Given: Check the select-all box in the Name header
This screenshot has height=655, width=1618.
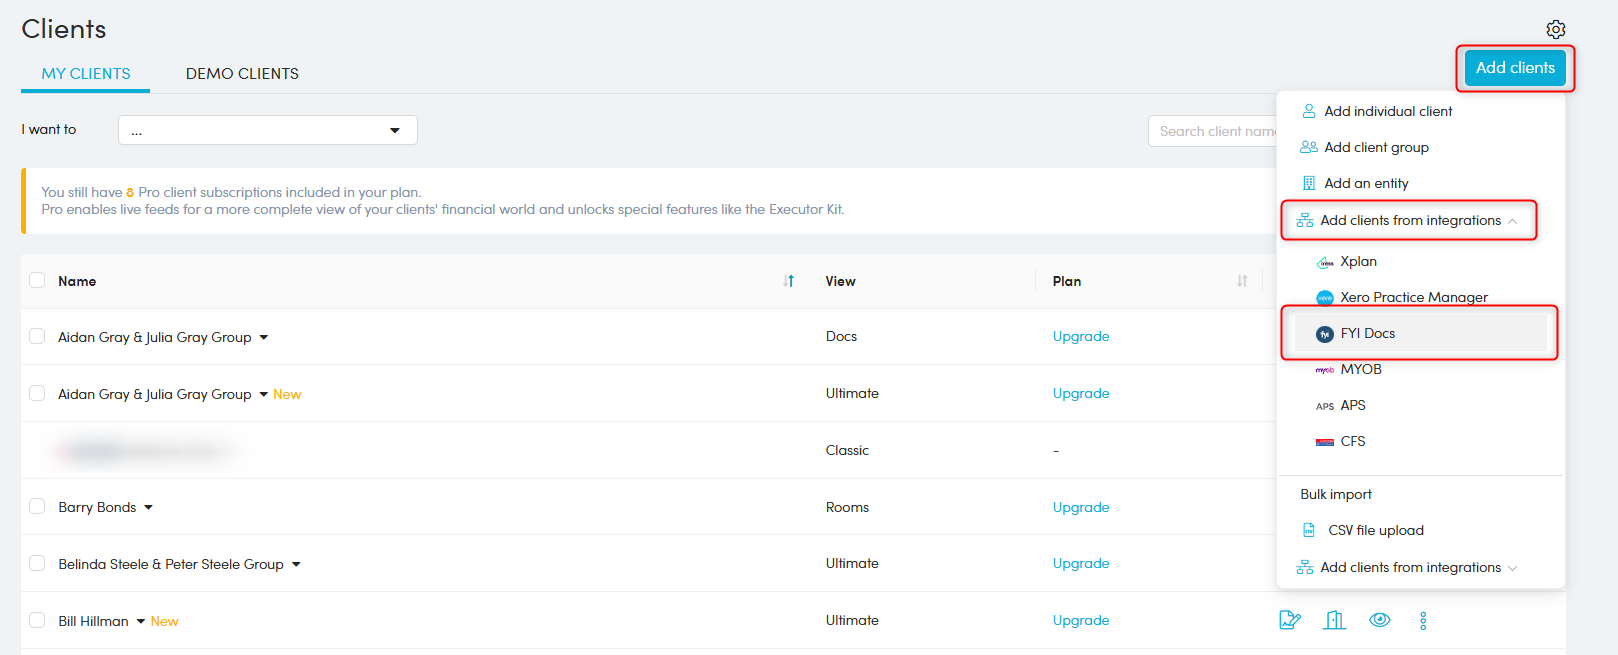Looking at the screenshot, I should point(37,280).
